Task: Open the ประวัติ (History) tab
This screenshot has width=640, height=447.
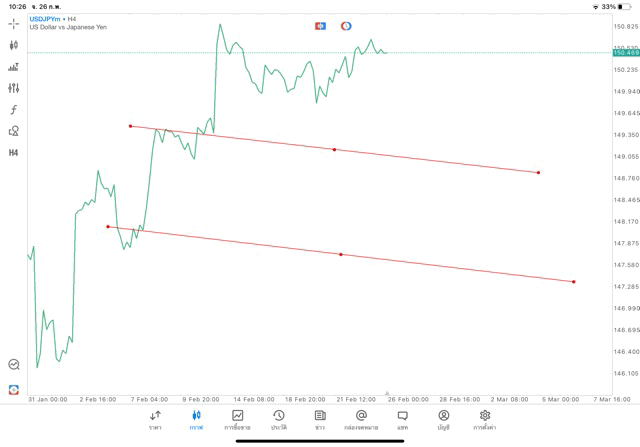Action: click(x=278, y=419)
